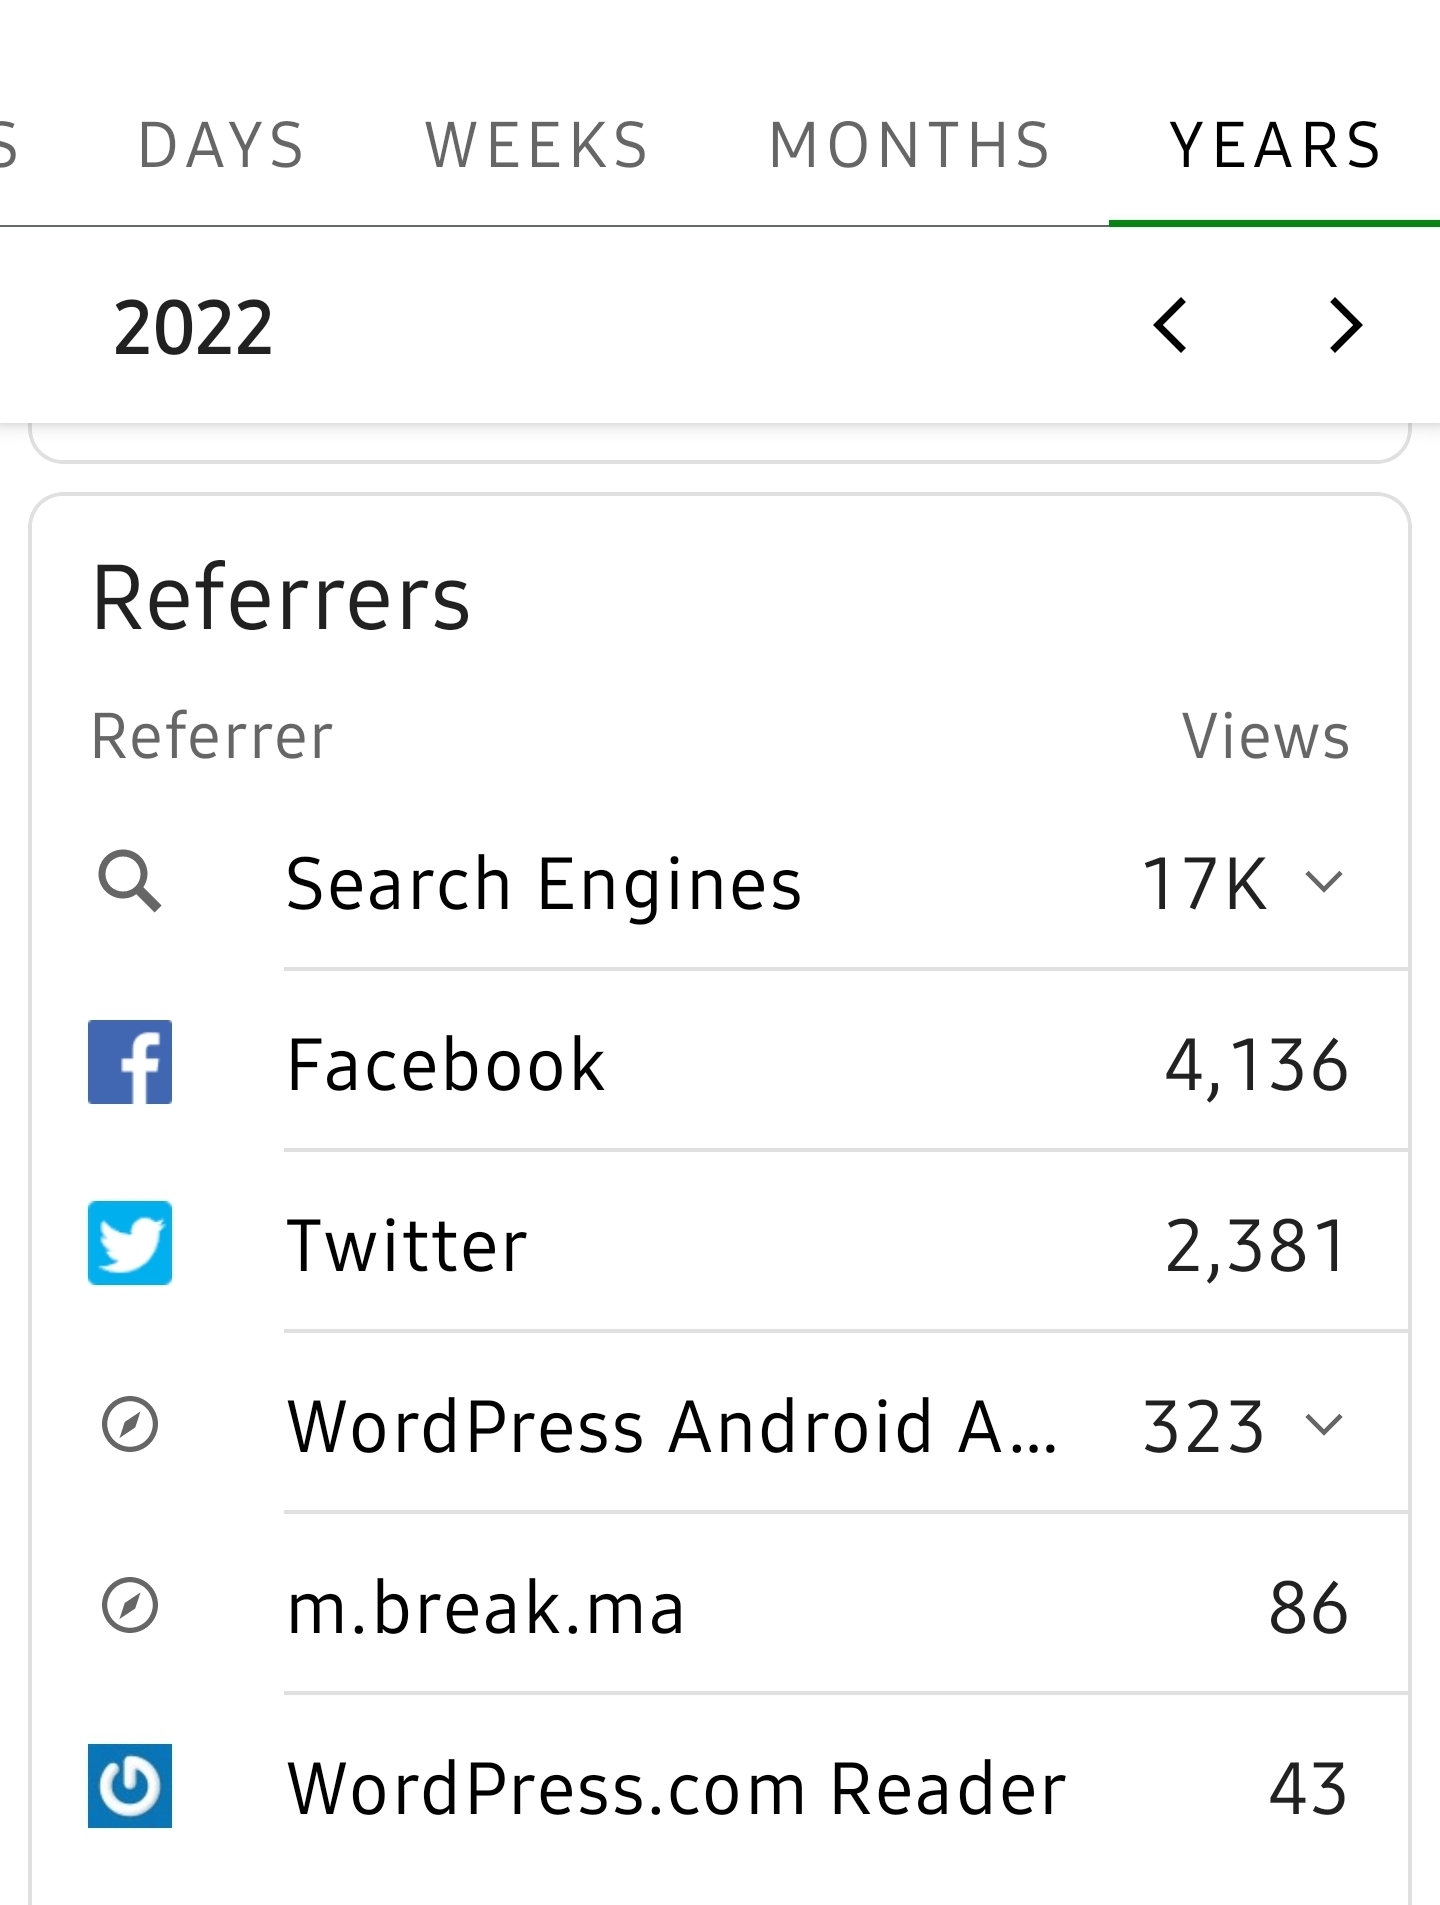The image size is (1440, 1905).
Task: Click the Search Engines magnifier icon
Action: pos(130,882)
